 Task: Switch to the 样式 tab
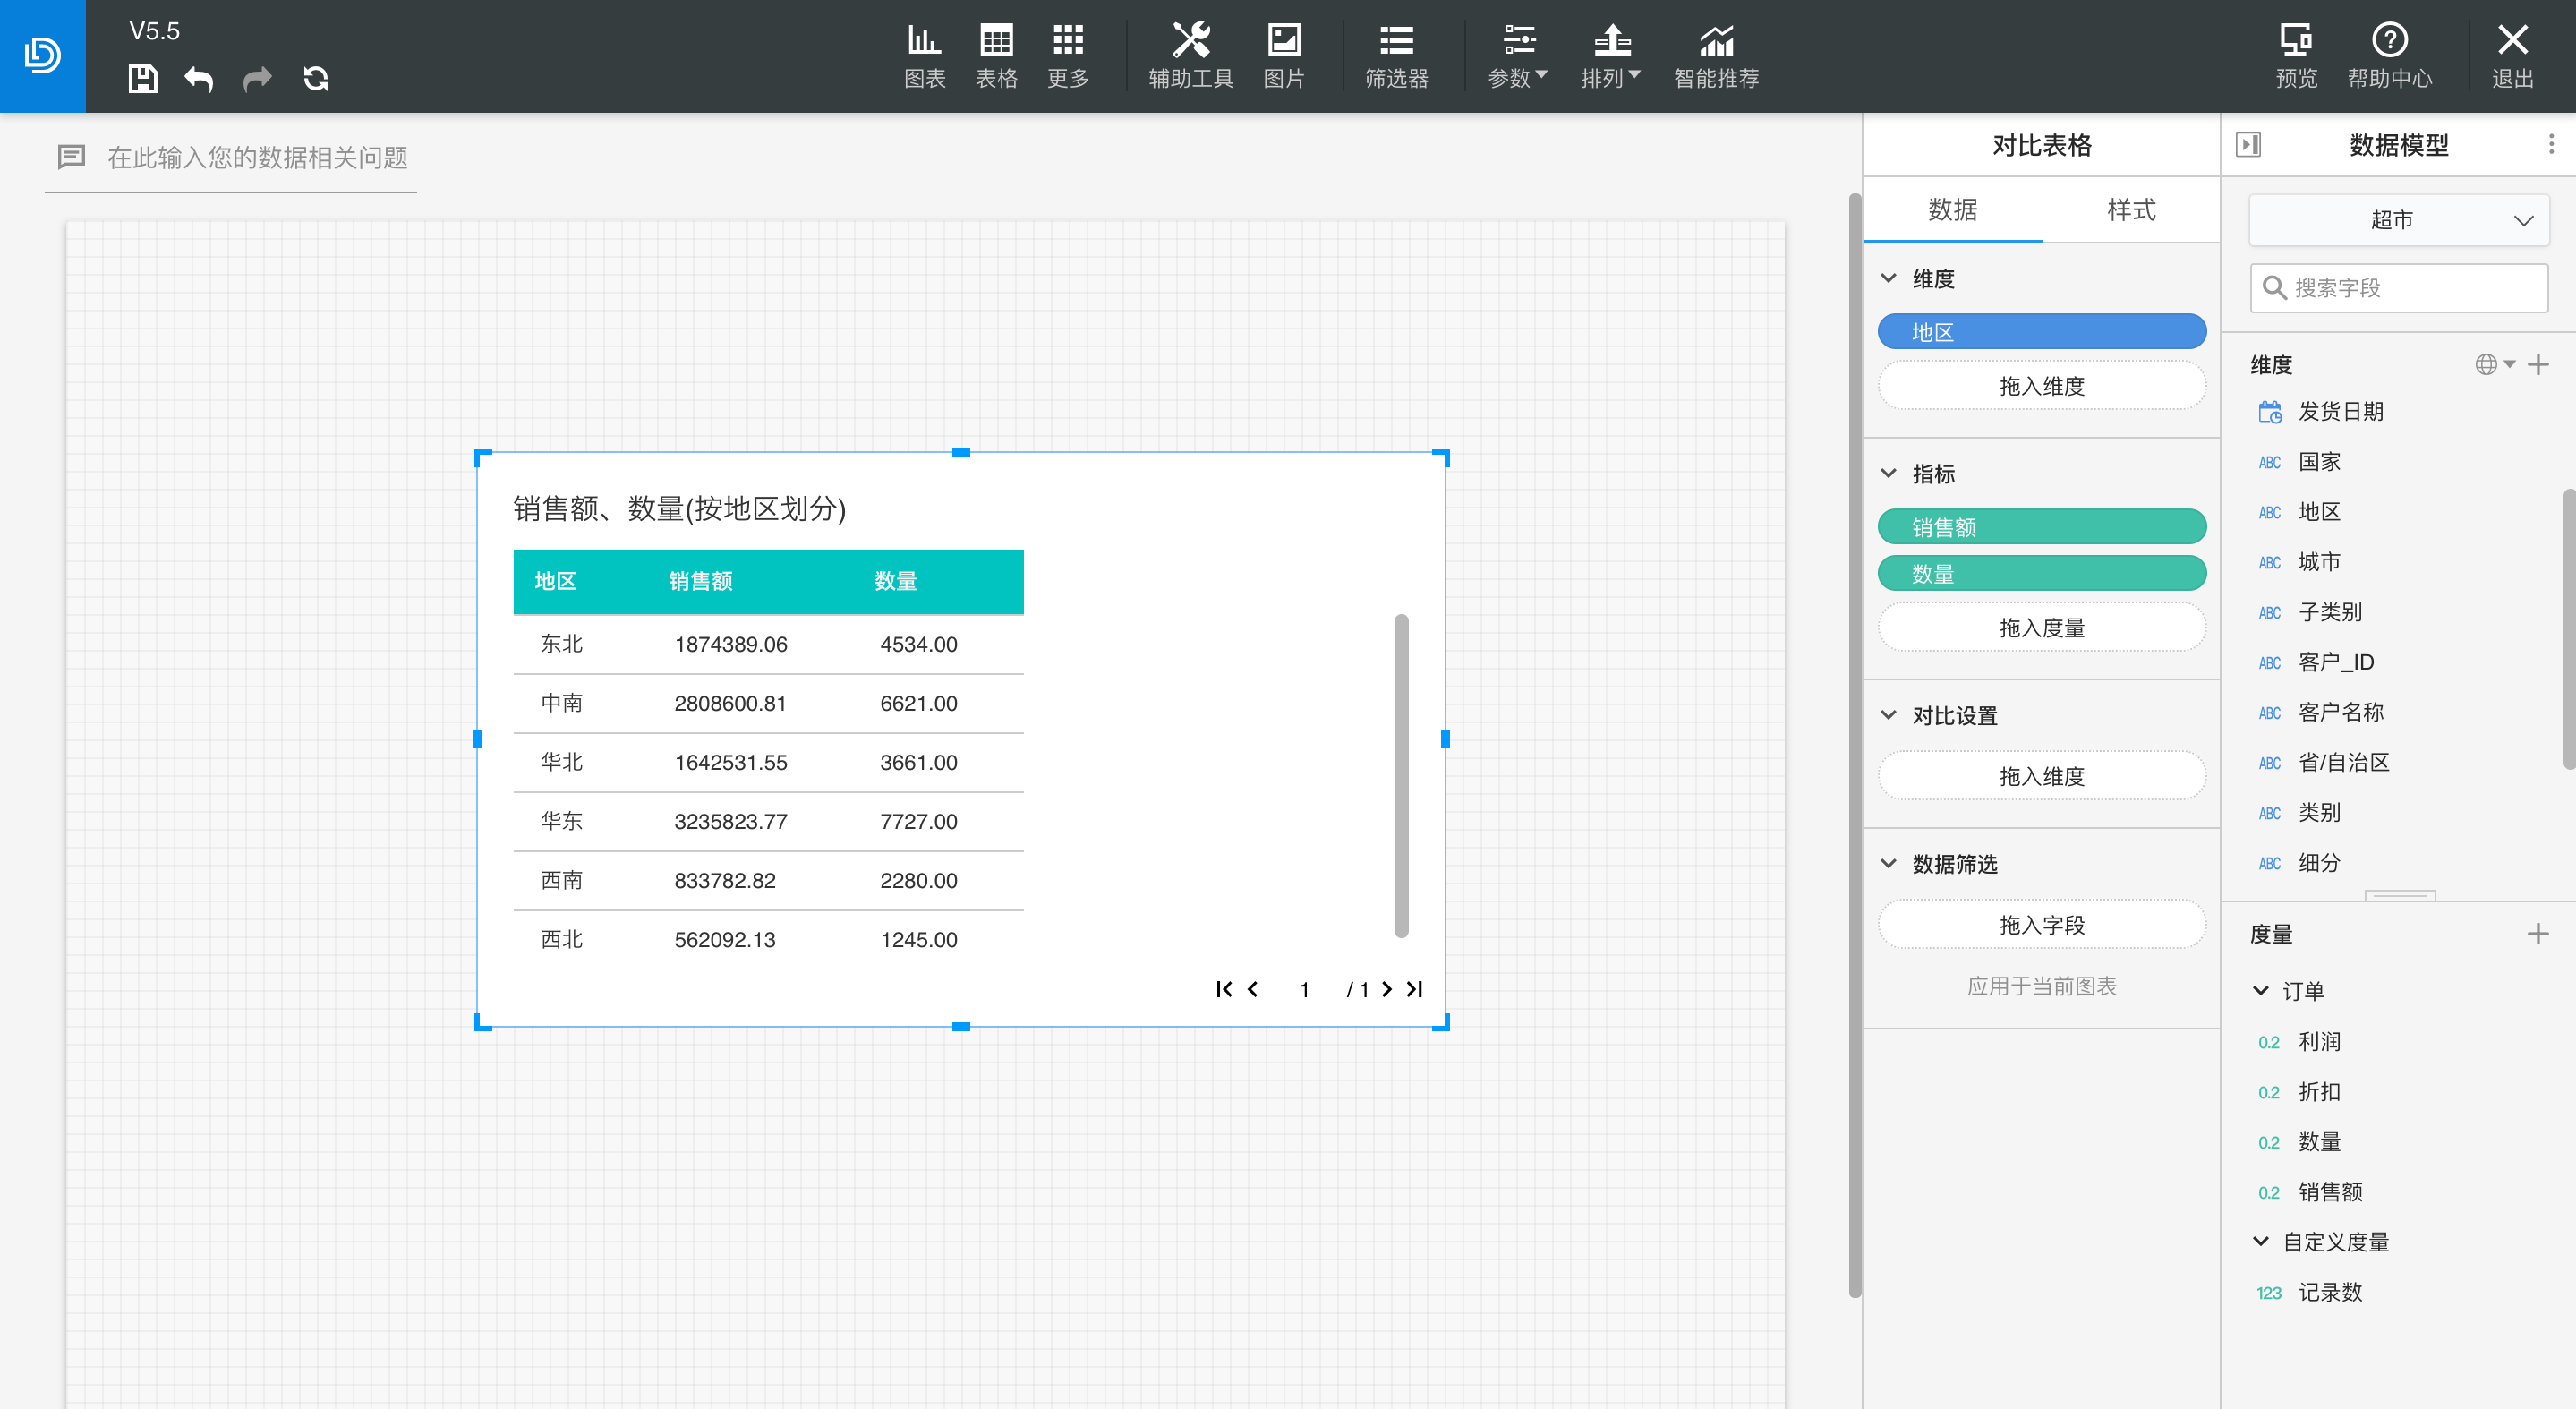tap(2131, 210)
